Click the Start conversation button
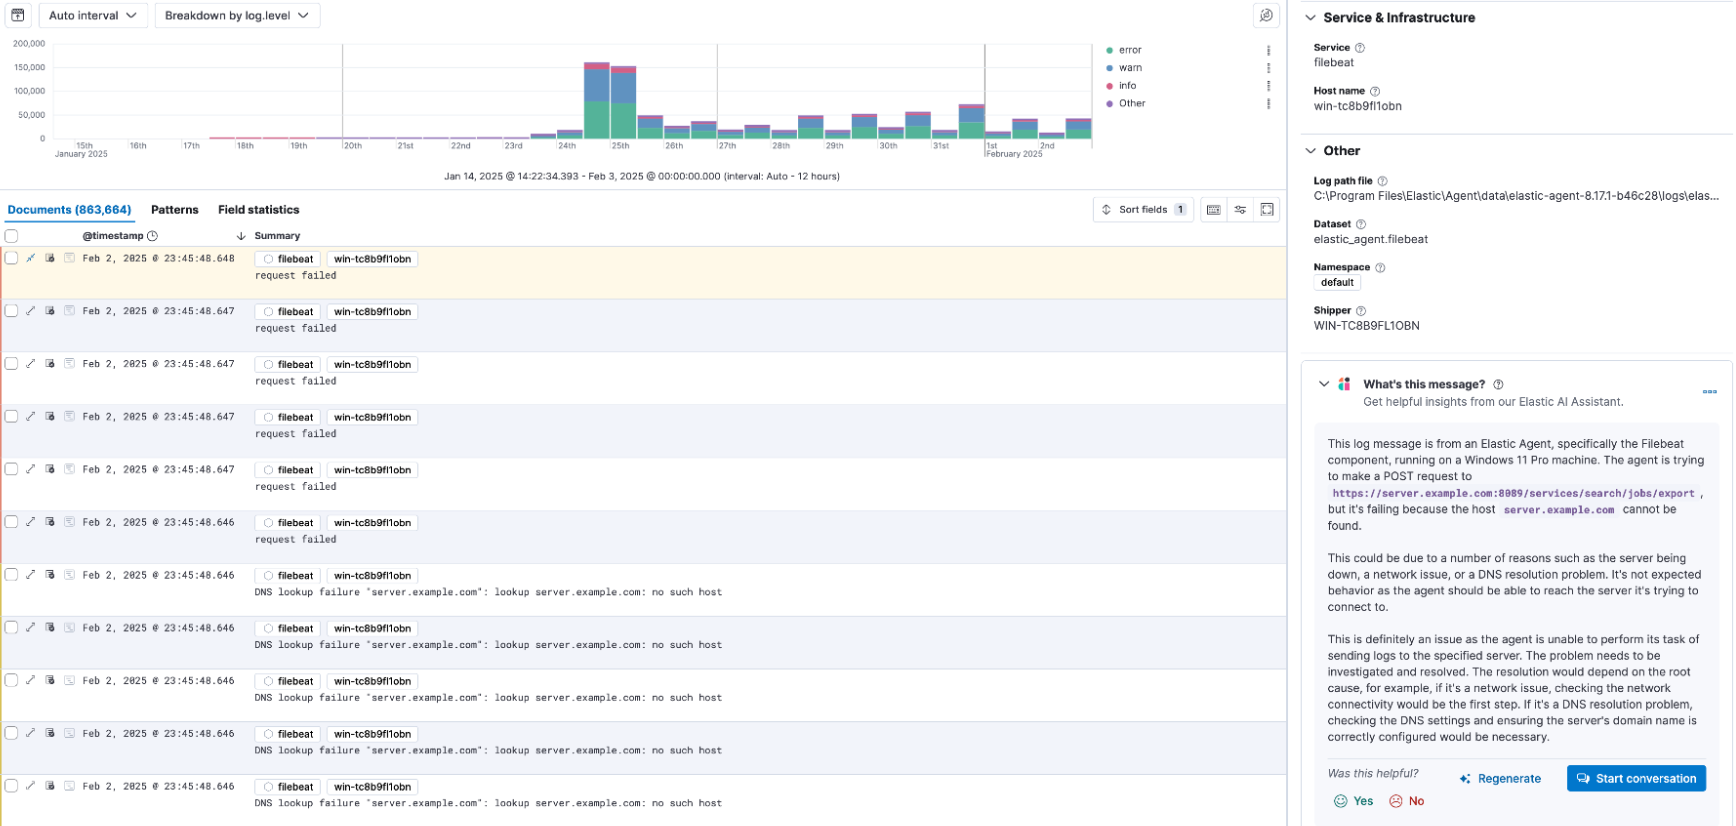1736x826 pixels. pyautogui.click(x=1636, y=778)
